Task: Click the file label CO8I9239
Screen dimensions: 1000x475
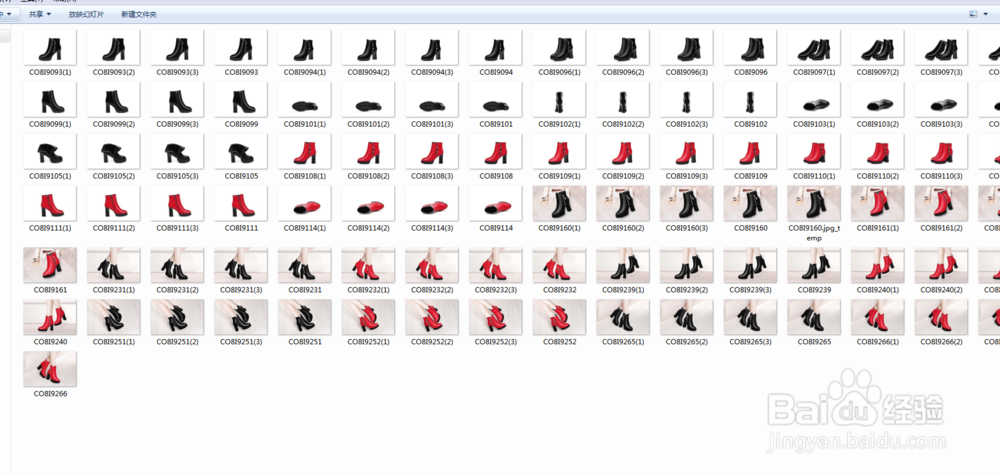Action: click(x=814, y=289)
